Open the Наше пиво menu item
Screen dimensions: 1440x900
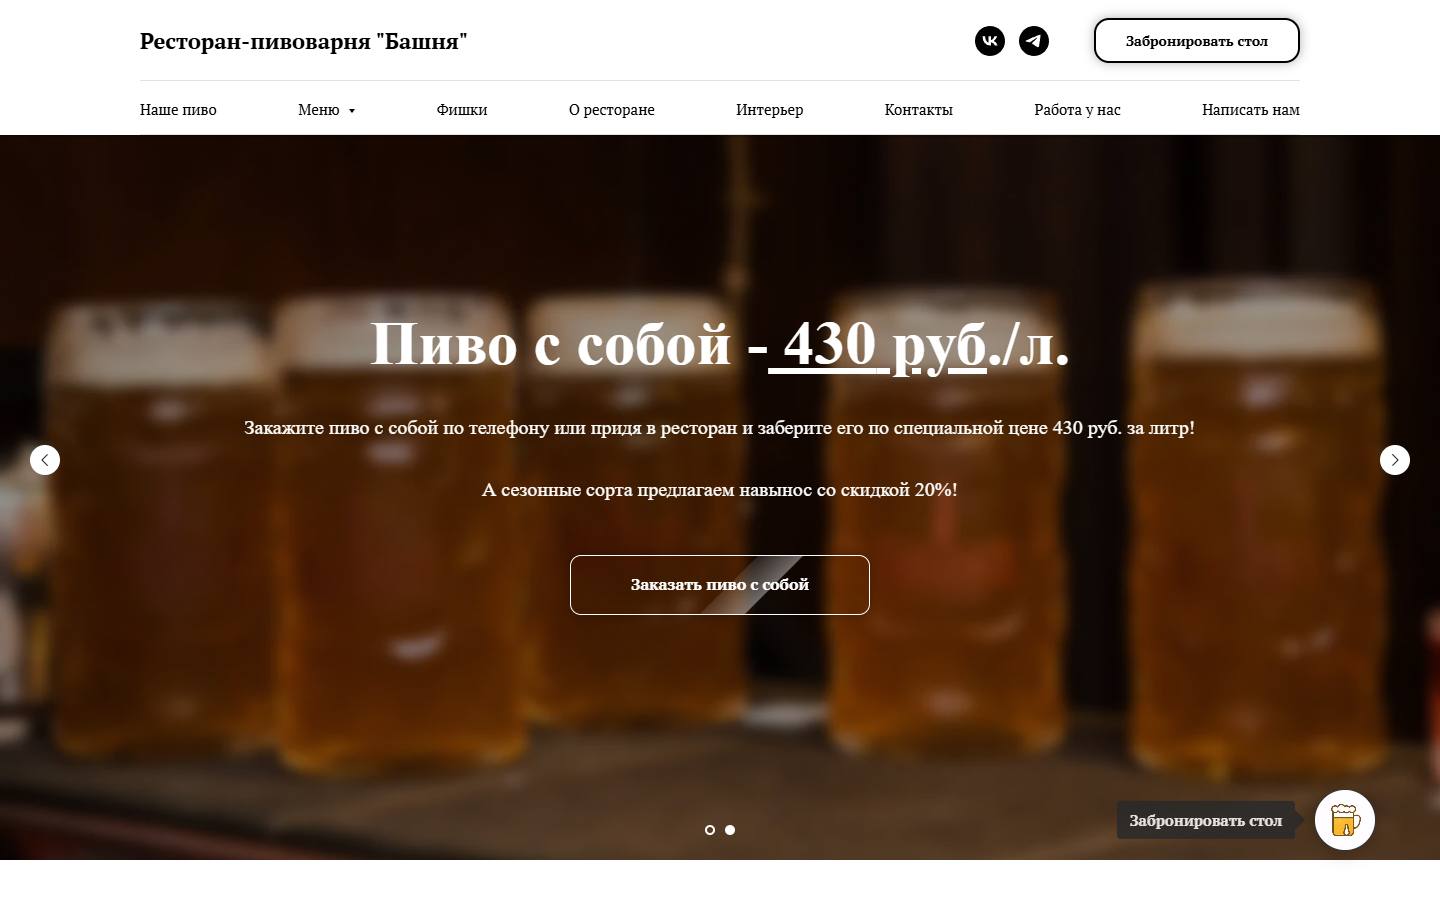pyautogui.click(x=178, y=110)
